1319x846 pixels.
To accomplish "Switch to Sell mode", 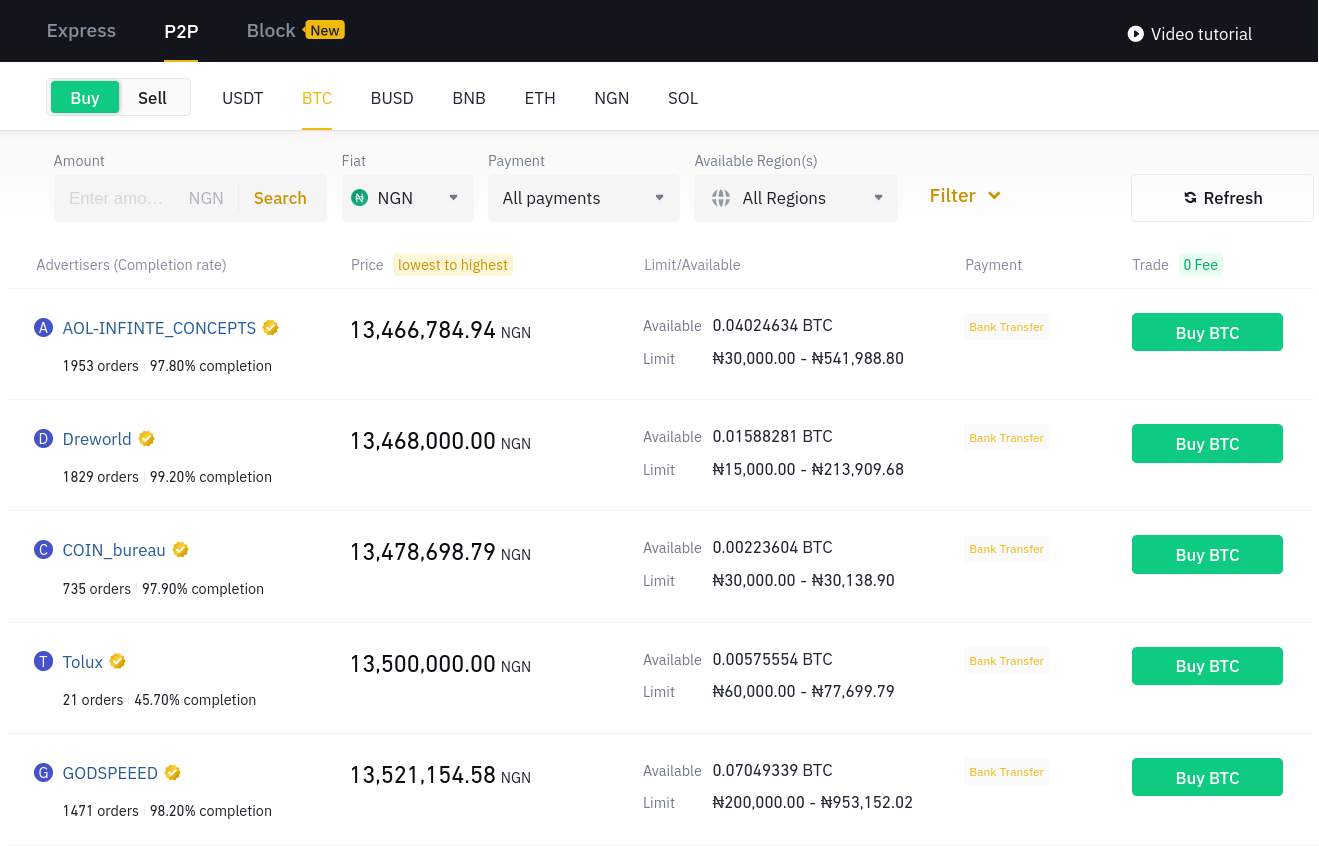I will 153,97.
